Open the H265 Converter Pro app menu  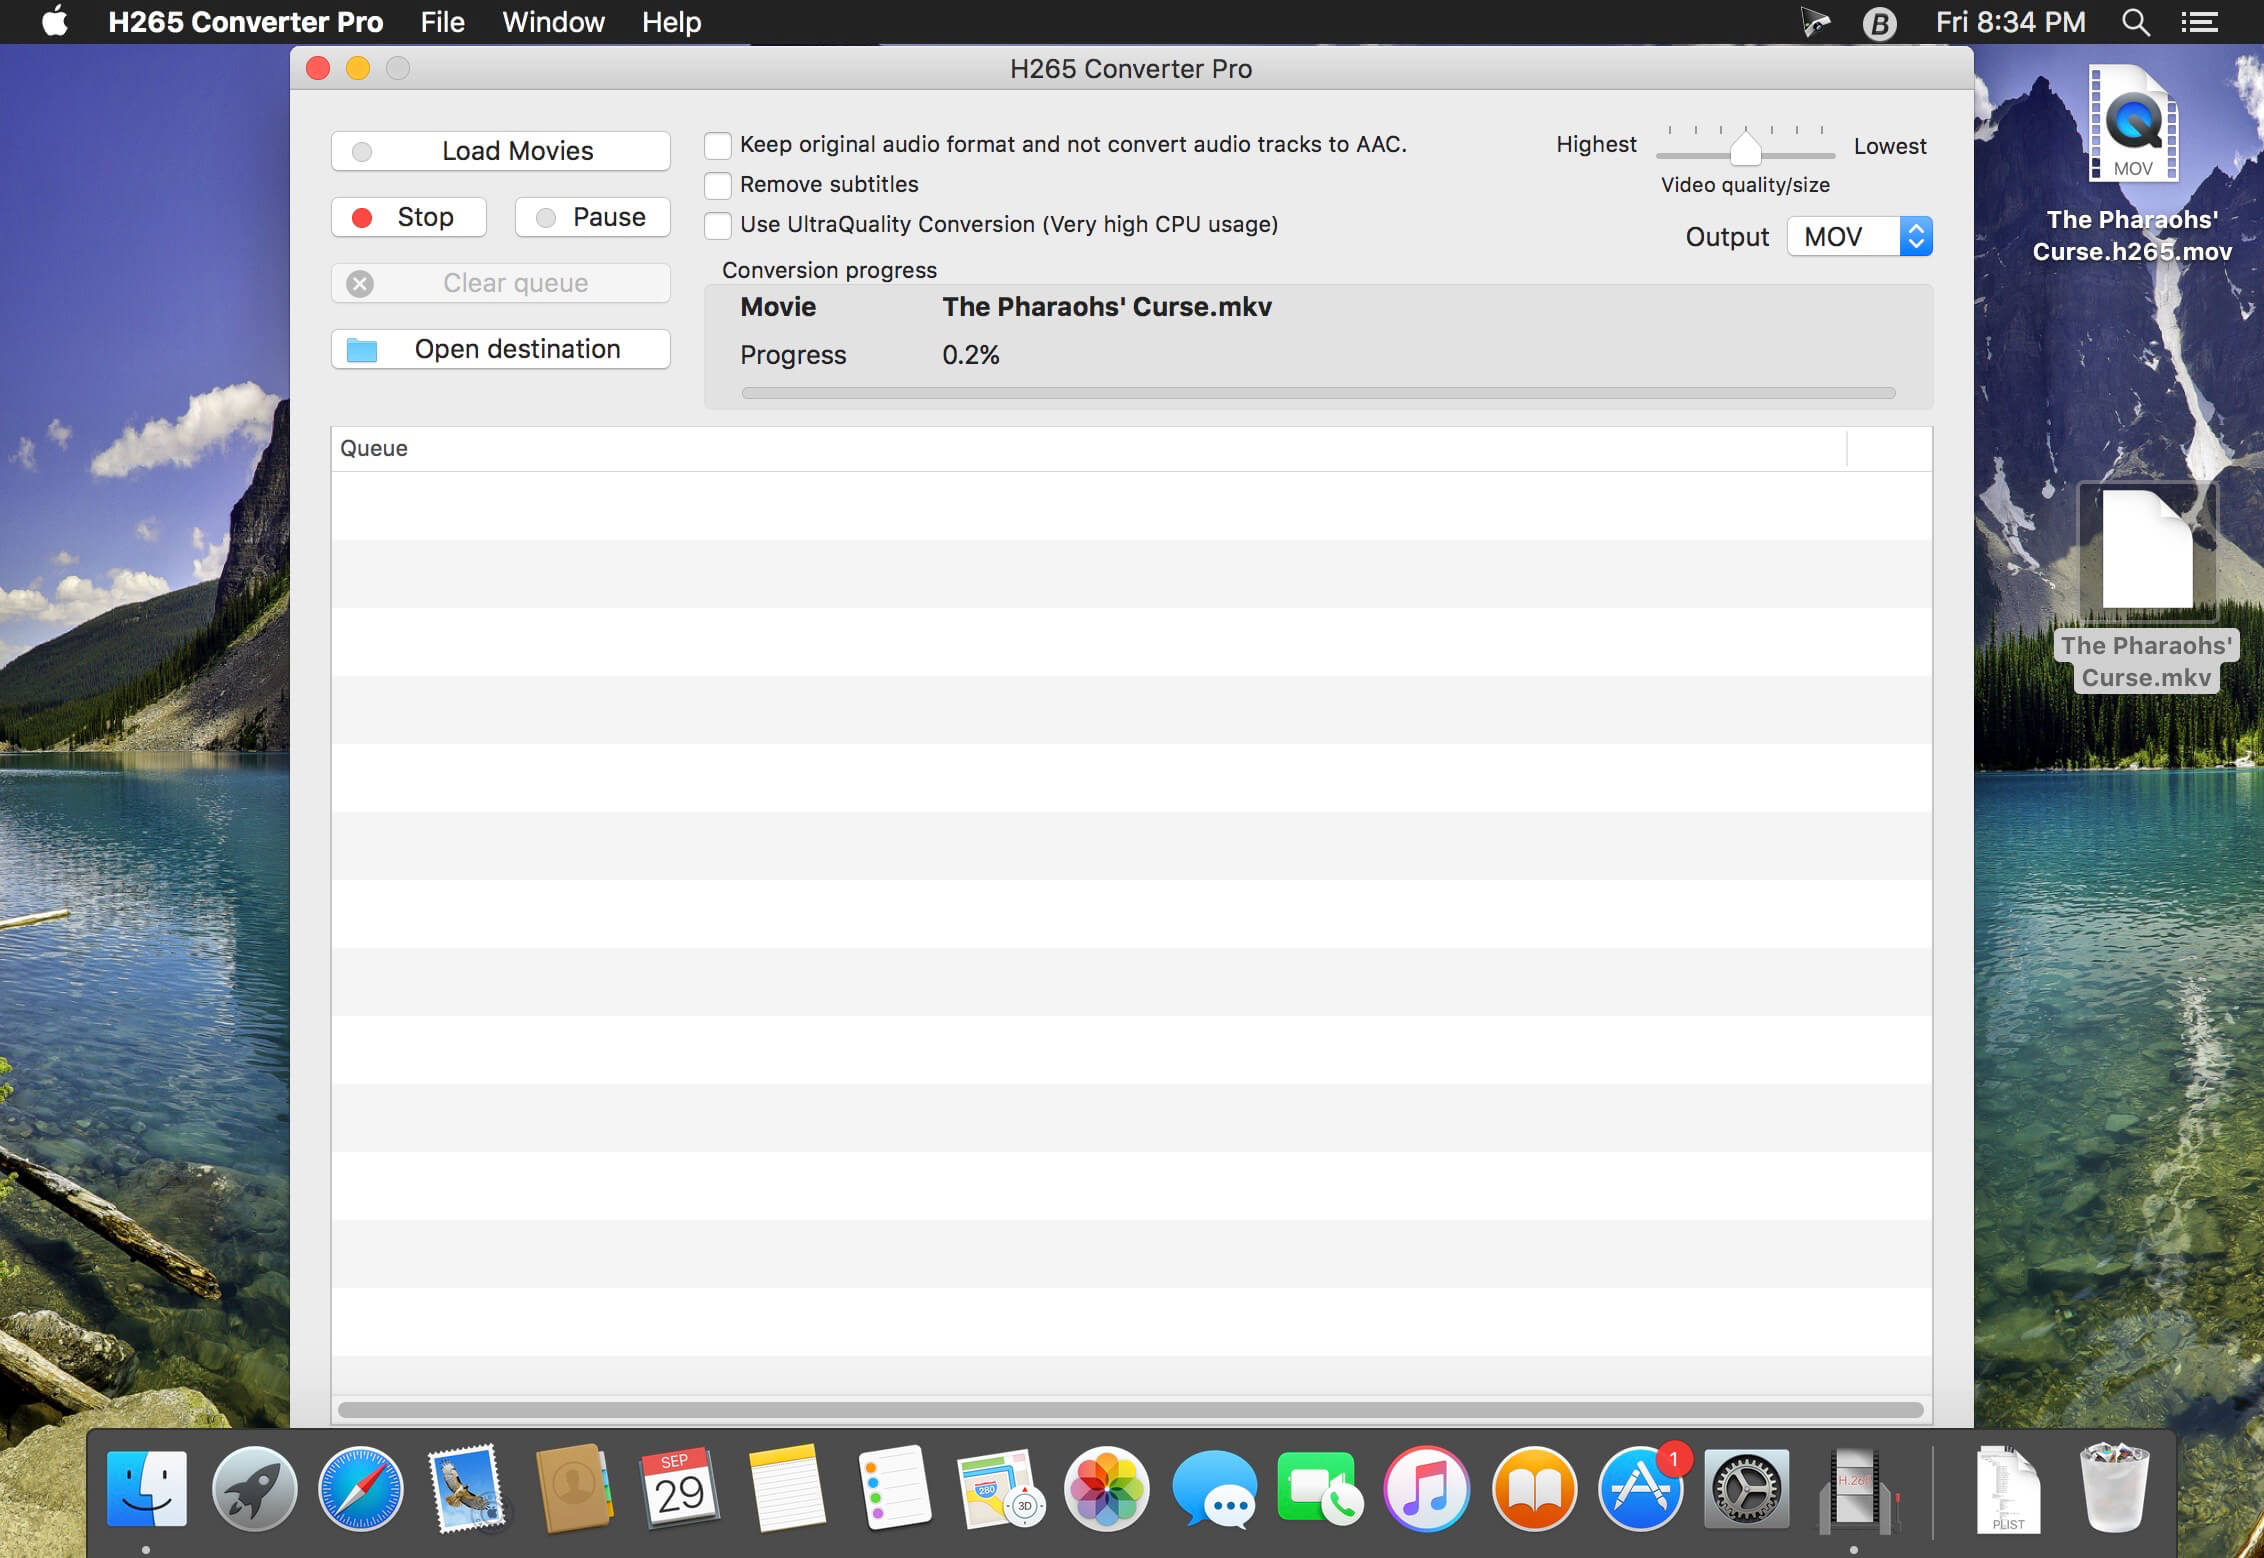pos(245,22)
